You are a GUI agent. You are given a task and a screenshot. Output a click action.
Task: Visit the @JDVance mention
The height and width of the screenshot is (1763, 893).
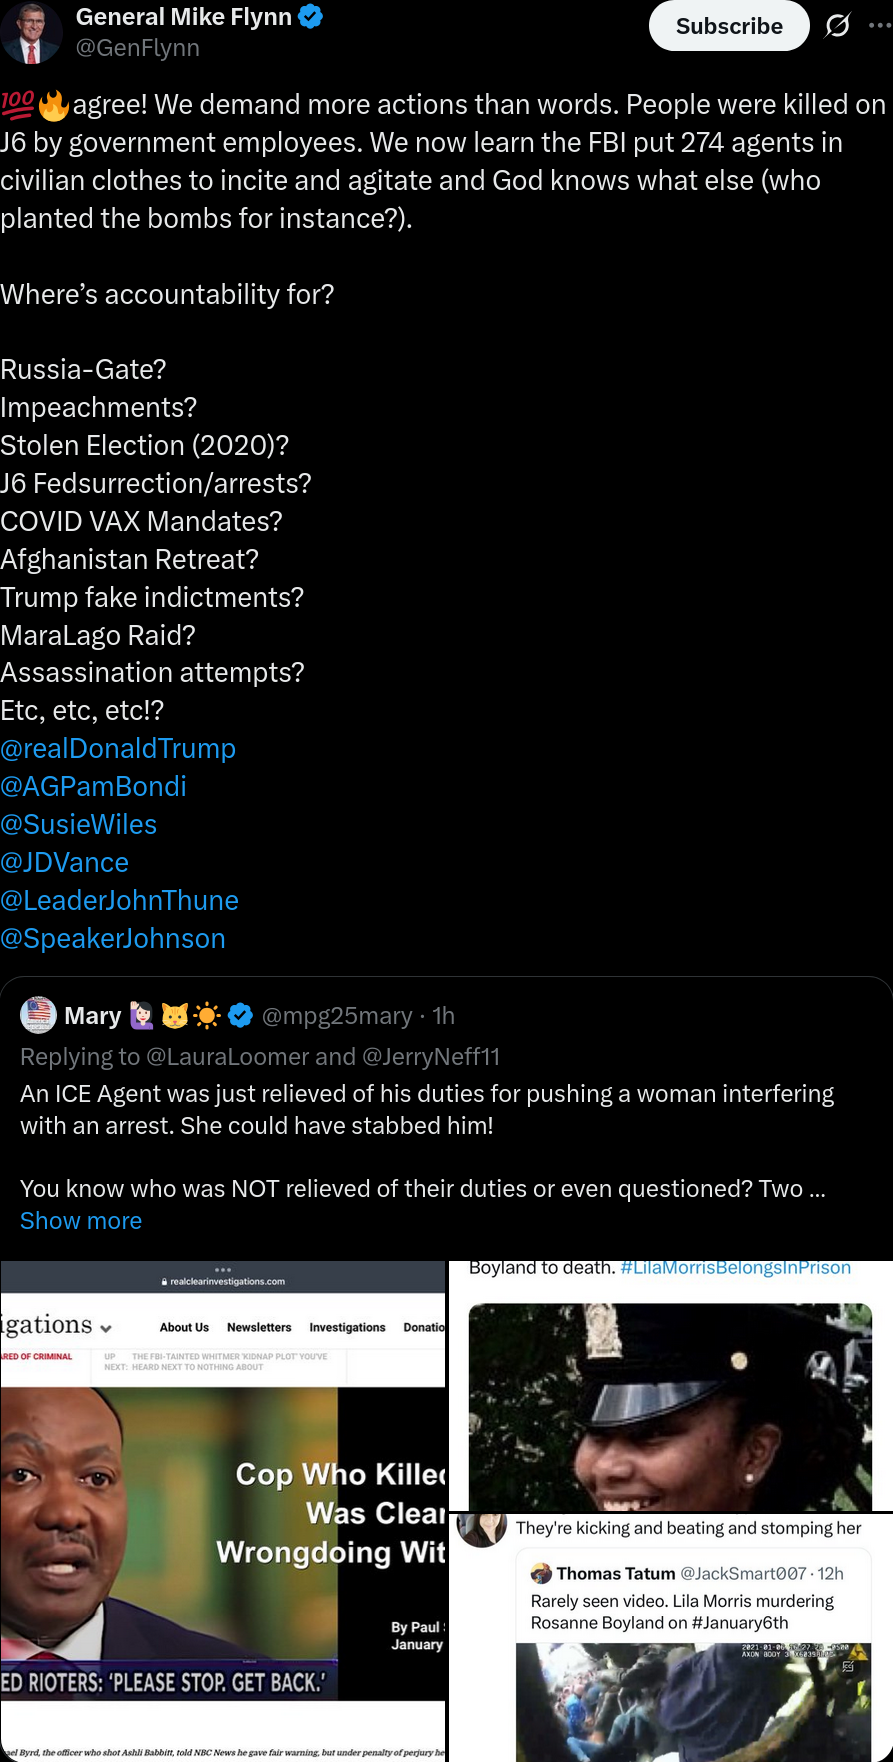[65, 863]
